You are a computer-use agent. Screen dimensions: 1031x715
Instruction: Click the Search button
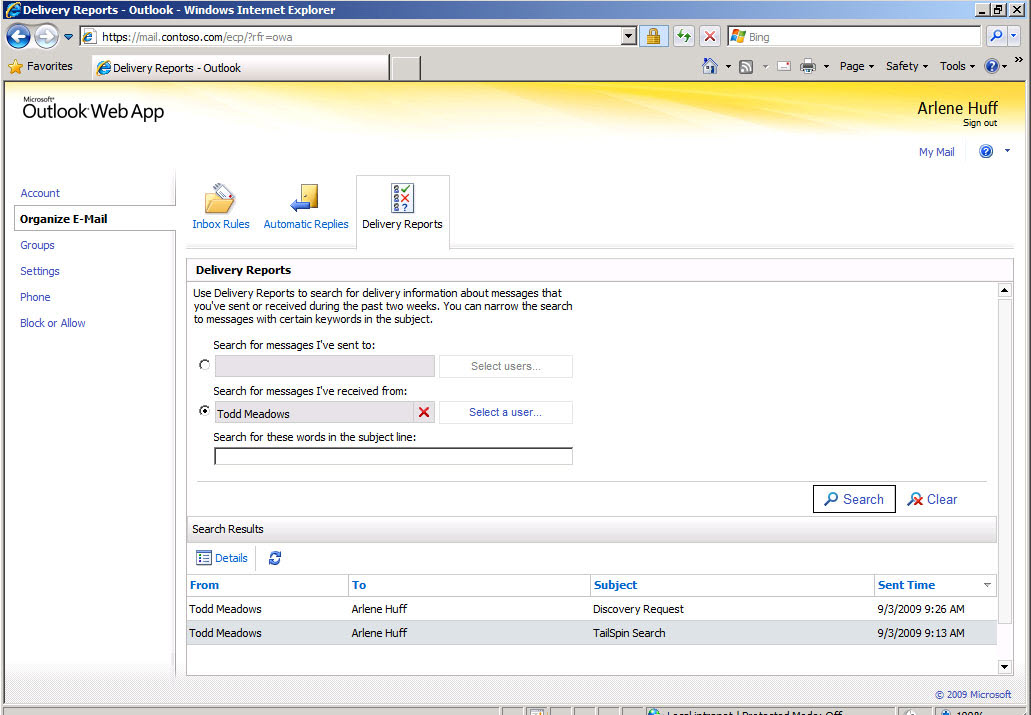853,499
